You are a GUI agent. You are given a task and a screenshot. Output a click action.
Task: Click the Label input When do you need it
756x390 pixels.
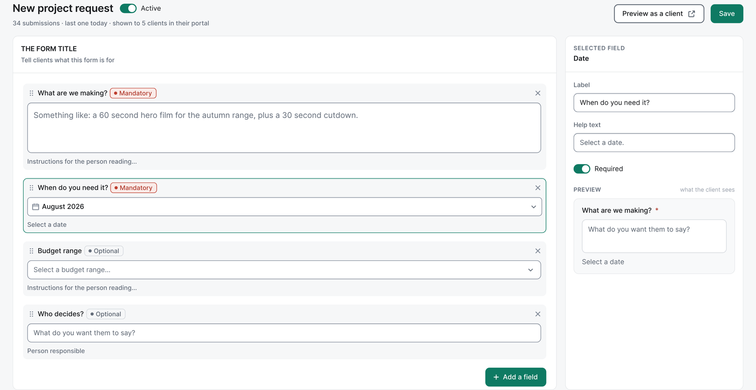tap(654, 103)
